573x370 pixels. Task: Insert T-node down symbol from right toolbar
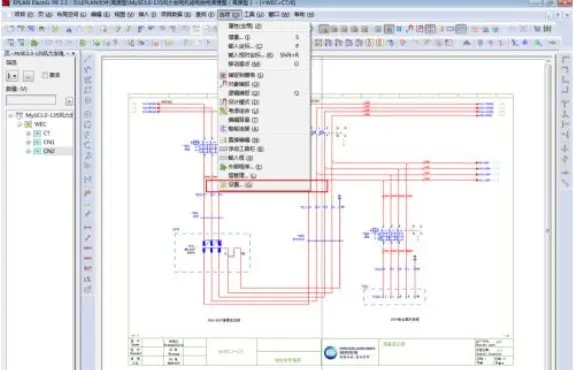tap(565, 104)
